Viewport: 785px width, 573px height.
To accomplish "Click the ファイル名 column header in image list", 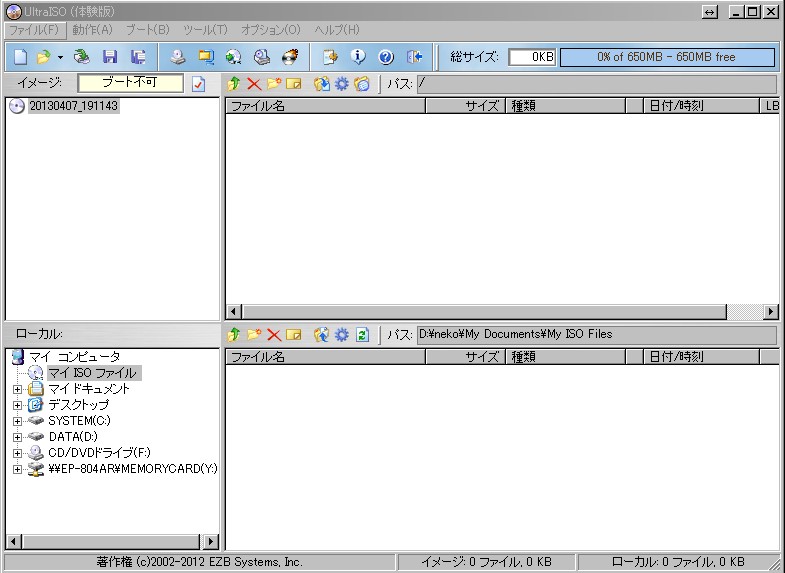I will [325, 106].
